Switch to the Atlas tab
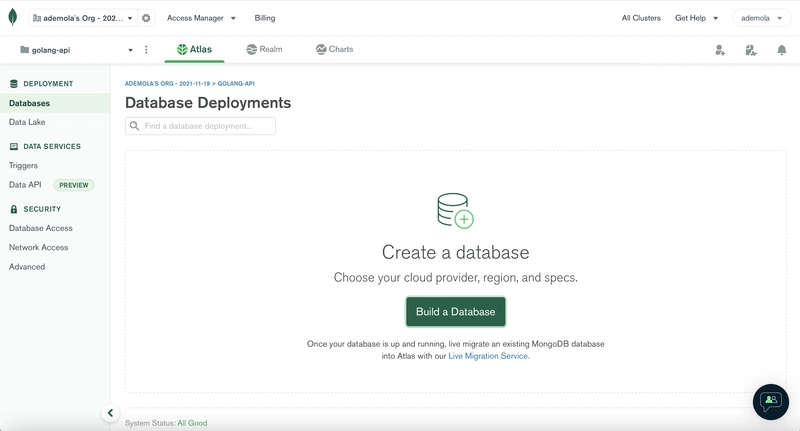Image resolution: width=800 pixels, height=431 pixels. click(x=194, y=49)
